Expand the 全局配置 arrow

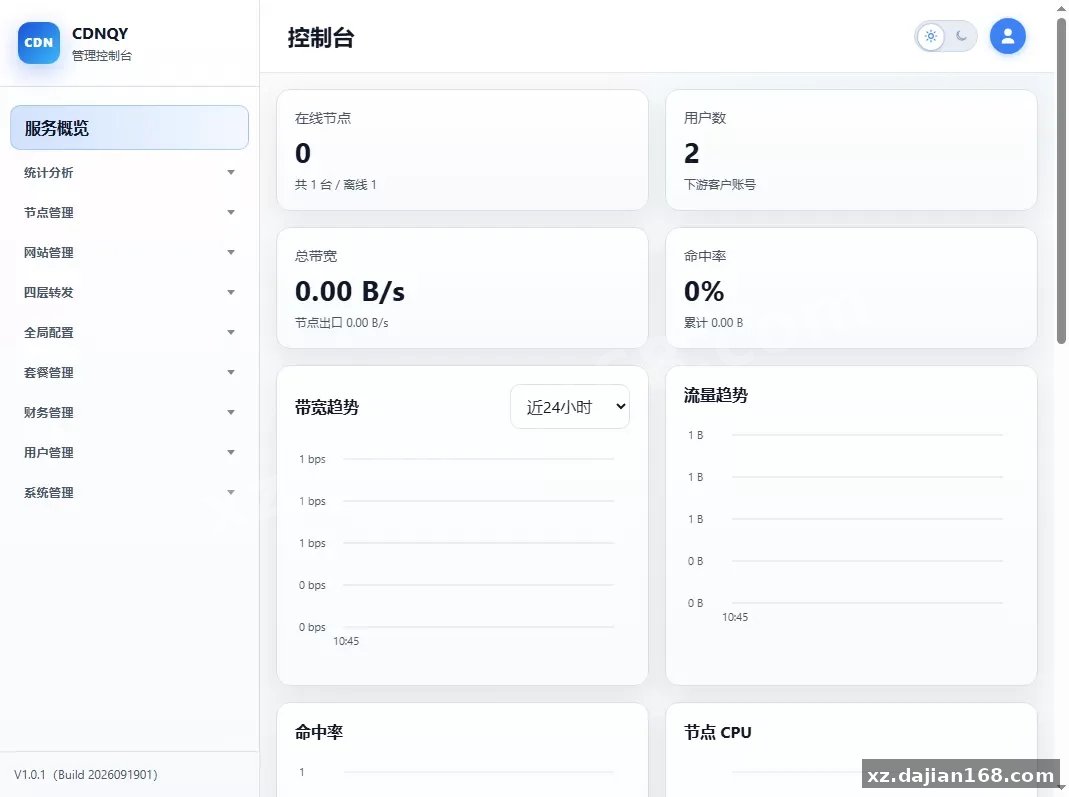pos(231,333)
